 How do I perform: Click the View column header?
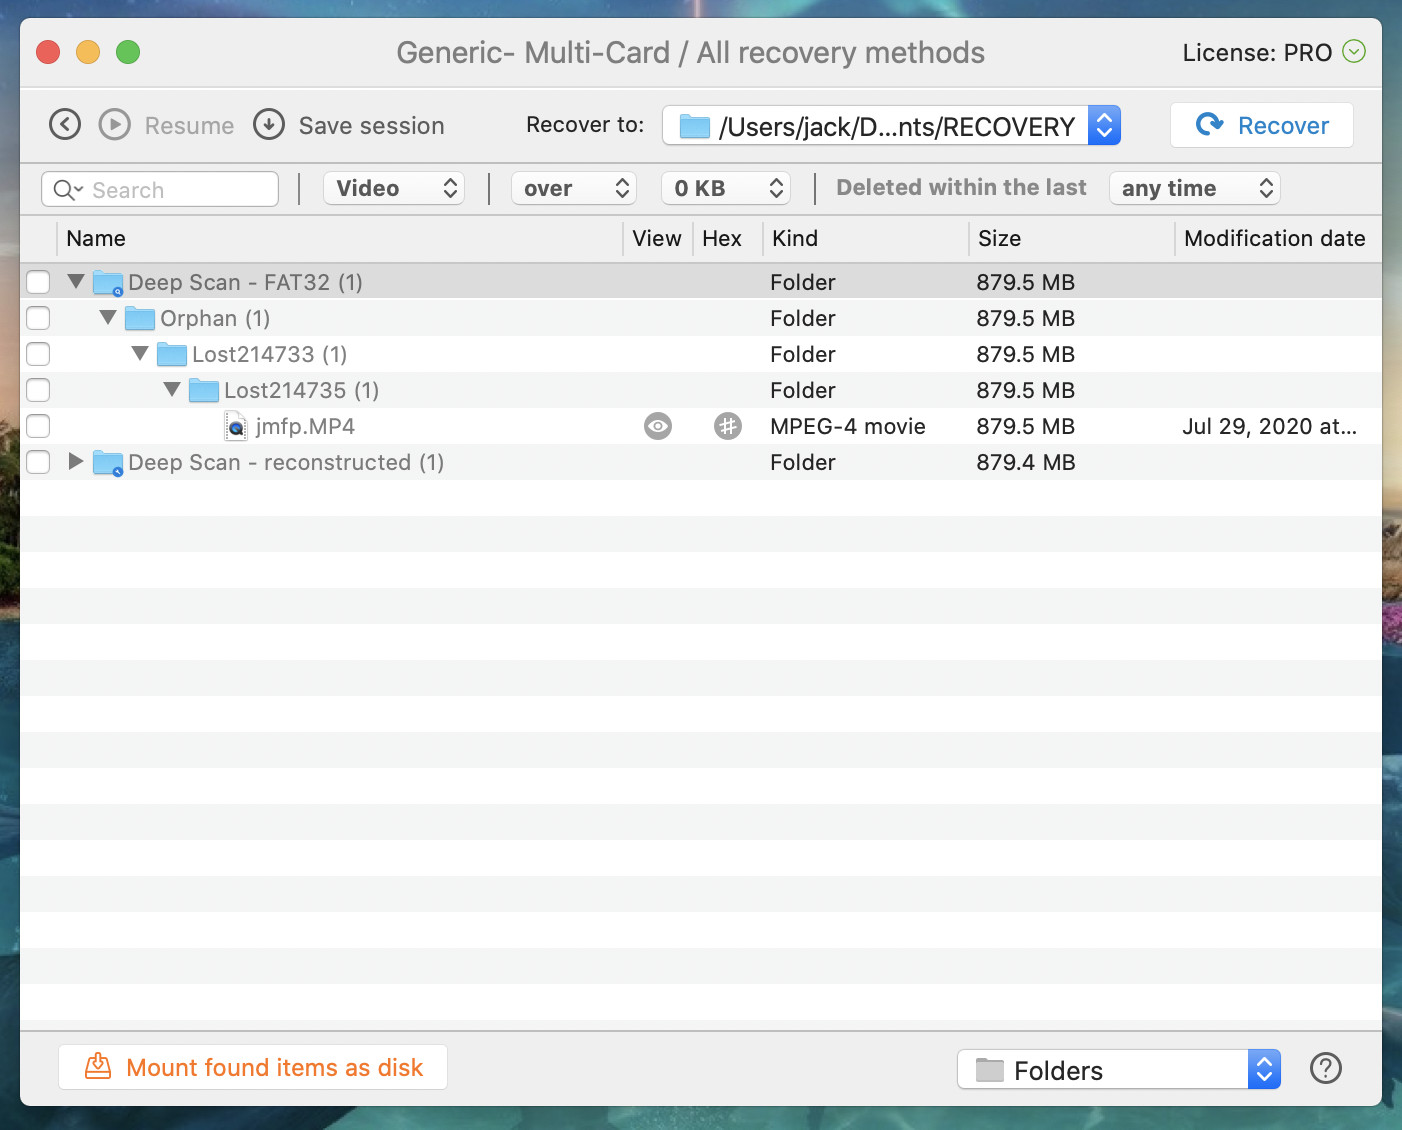pyautogui.click(x=657, y=238)
